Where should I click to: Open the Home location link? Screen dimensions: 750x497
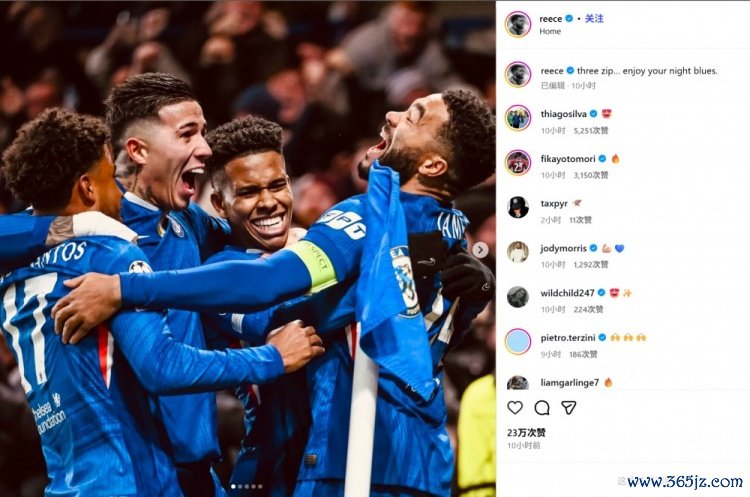tap(550, 32)
